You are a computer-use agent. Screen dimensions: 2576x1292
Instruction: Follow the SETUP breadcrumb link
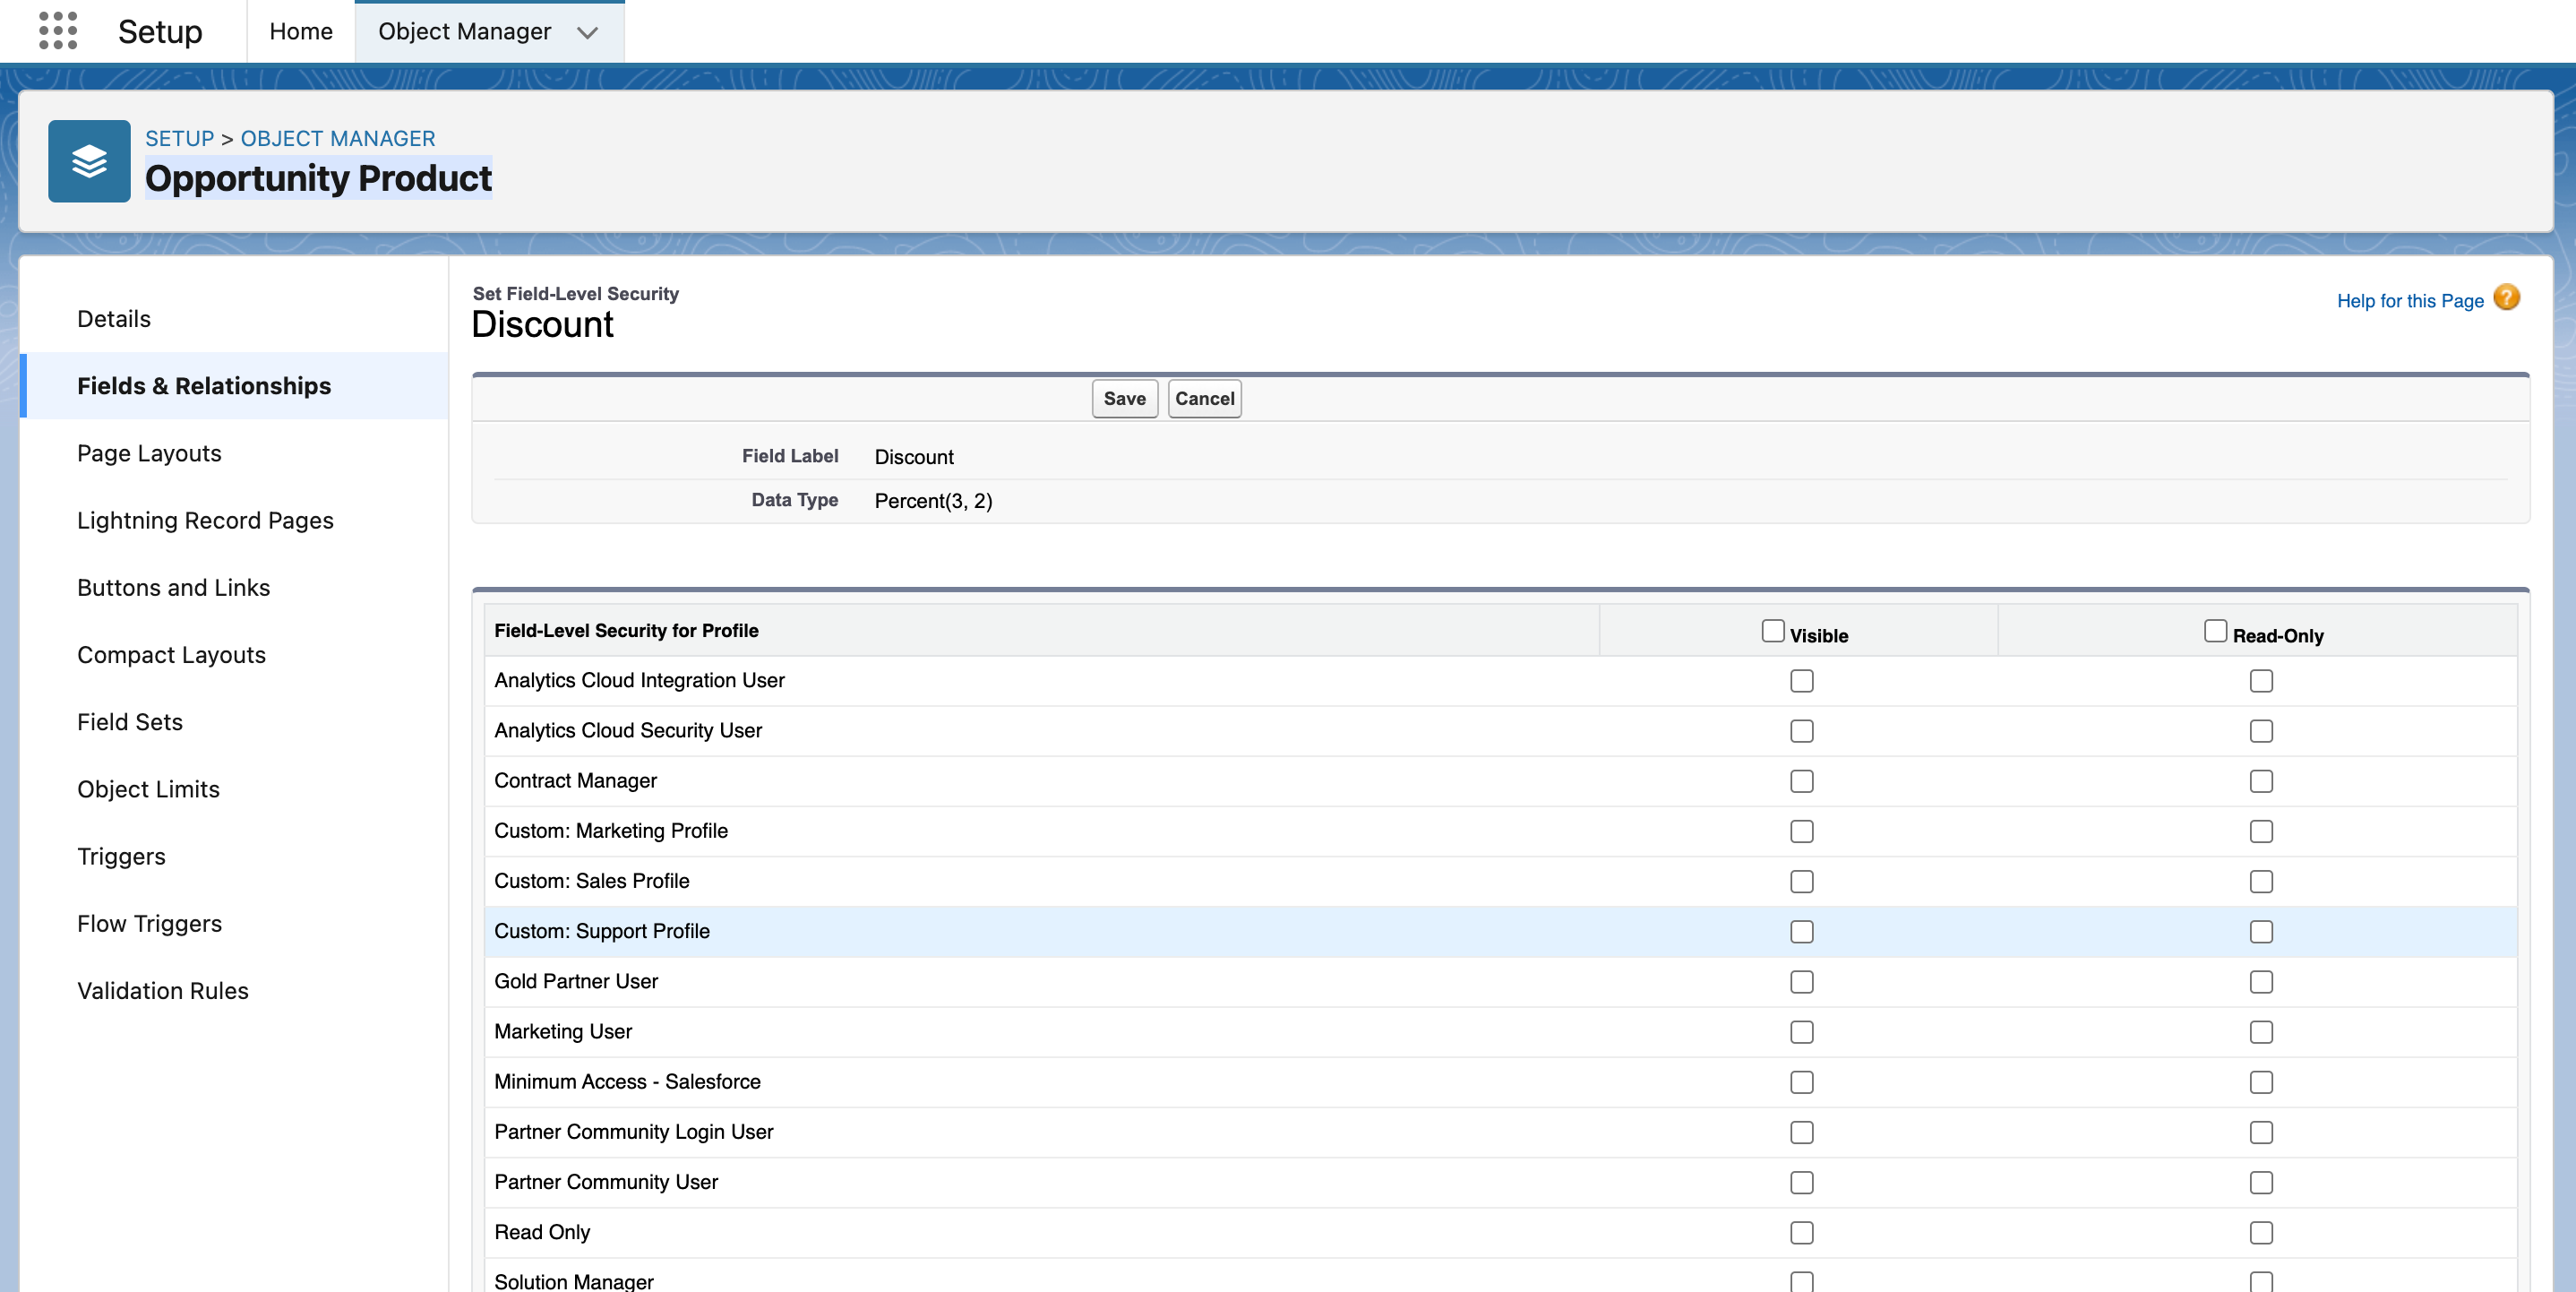179,138
